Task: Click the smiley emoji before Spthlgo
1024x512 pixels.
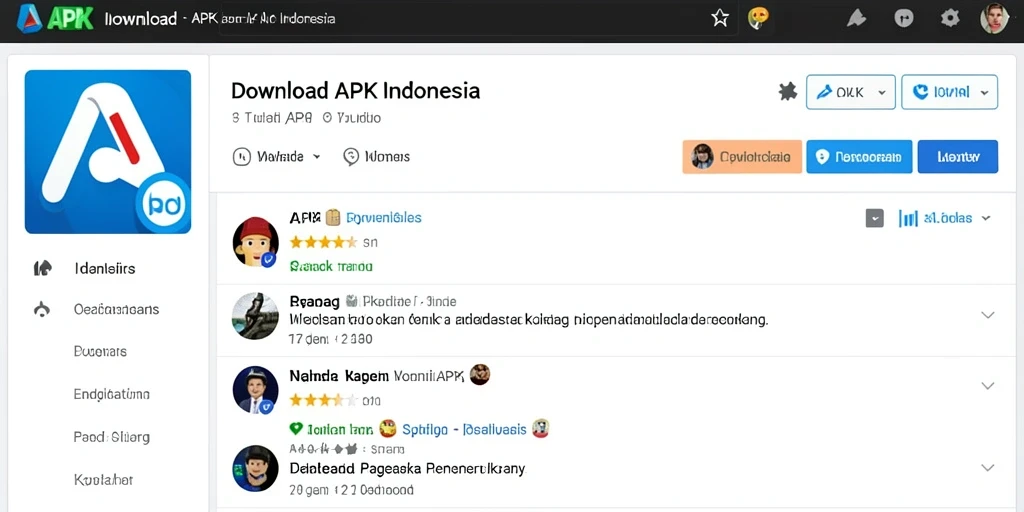Action: tap(387, 428)
